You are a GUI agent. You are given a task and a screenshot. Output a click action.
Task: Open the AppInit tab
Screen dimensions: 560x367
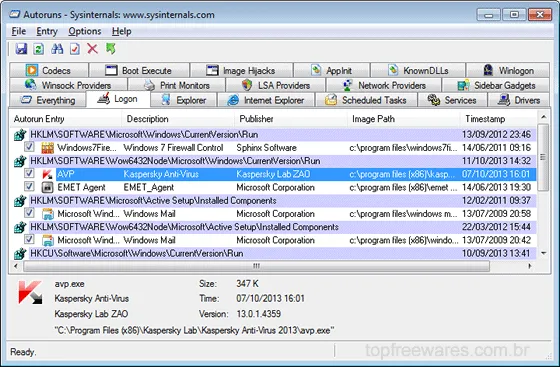pos(332,70)
